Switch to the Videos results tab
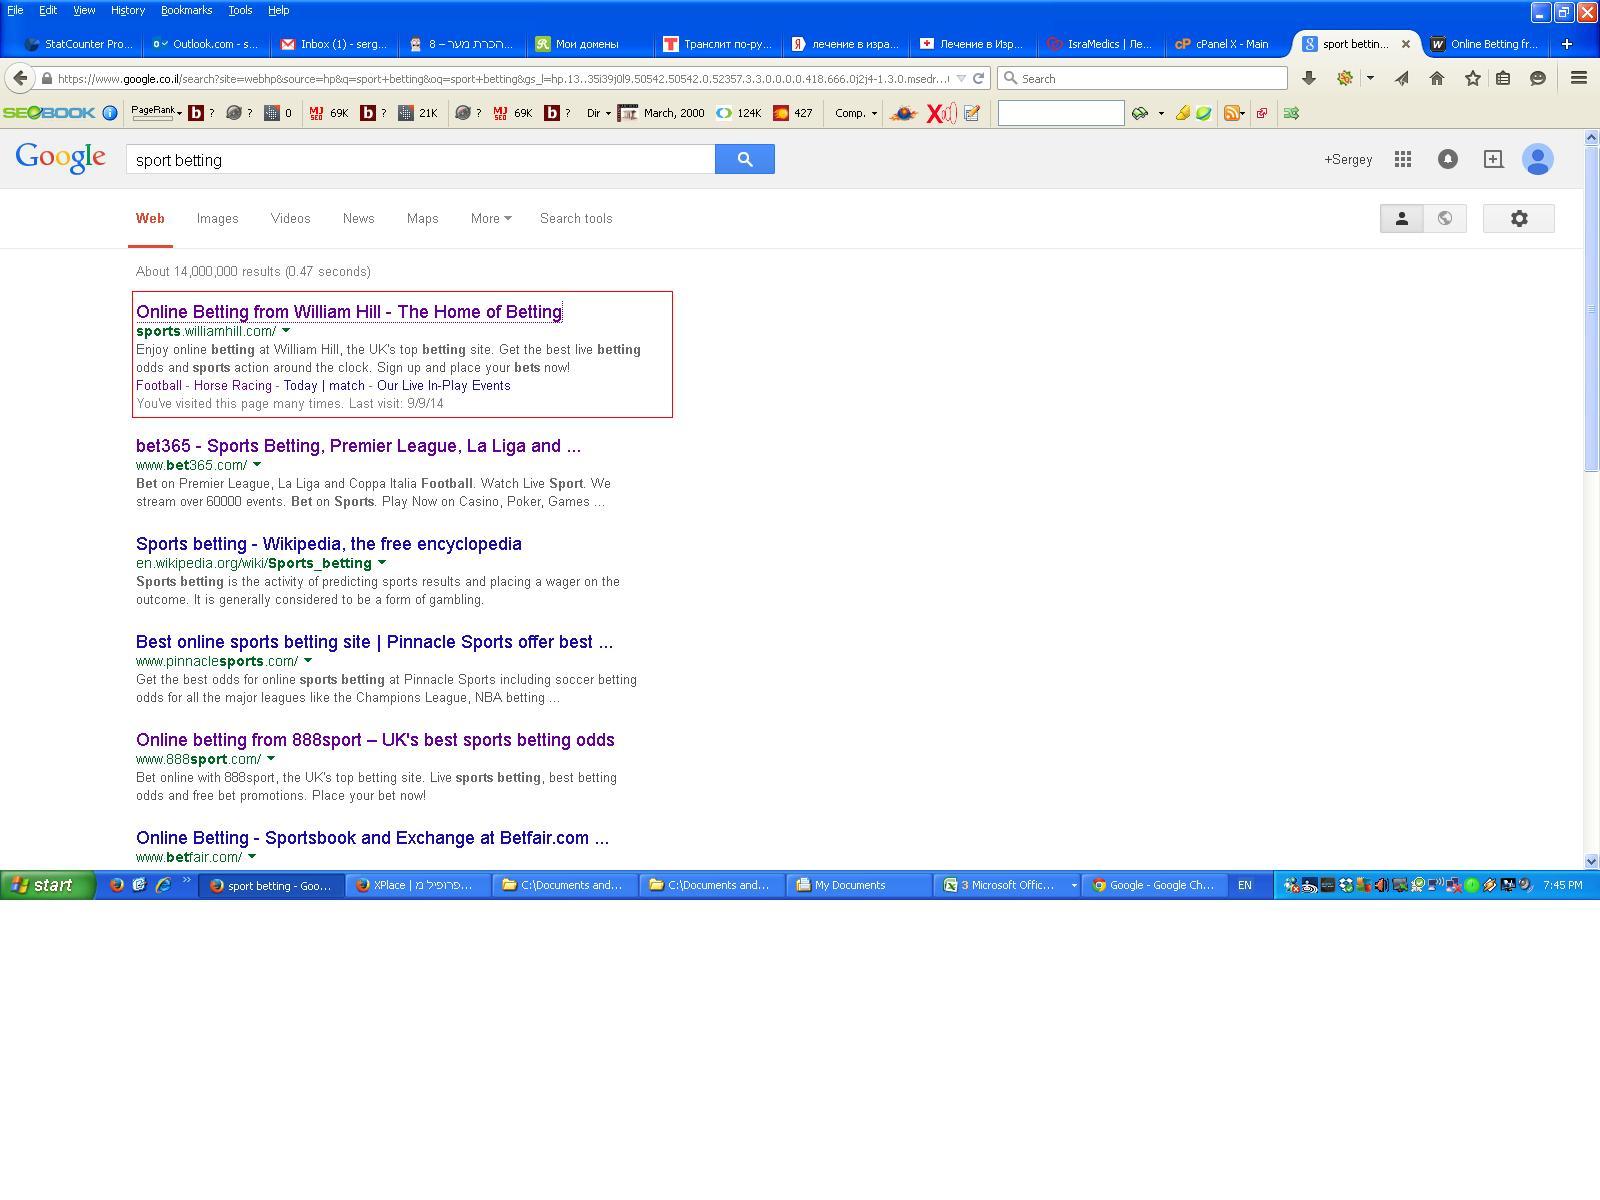The height and width of the screenshot is (1200, 1600). (x=290, y=218)
